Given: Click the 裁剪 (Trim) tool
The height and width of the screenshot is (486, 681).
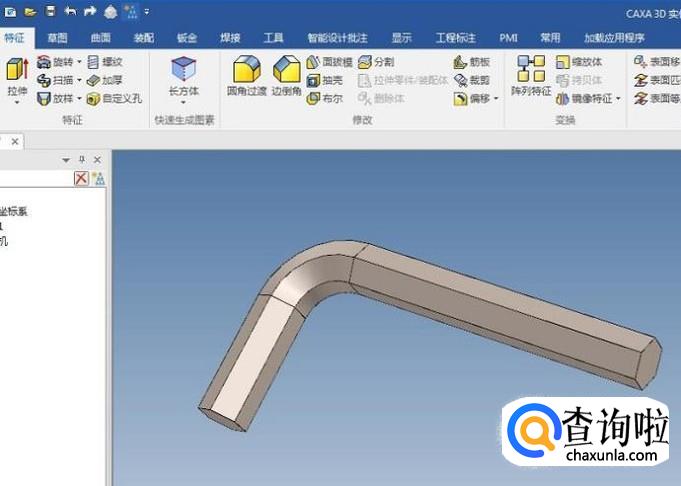Looking at the screenshot, I should coord(472,80).
